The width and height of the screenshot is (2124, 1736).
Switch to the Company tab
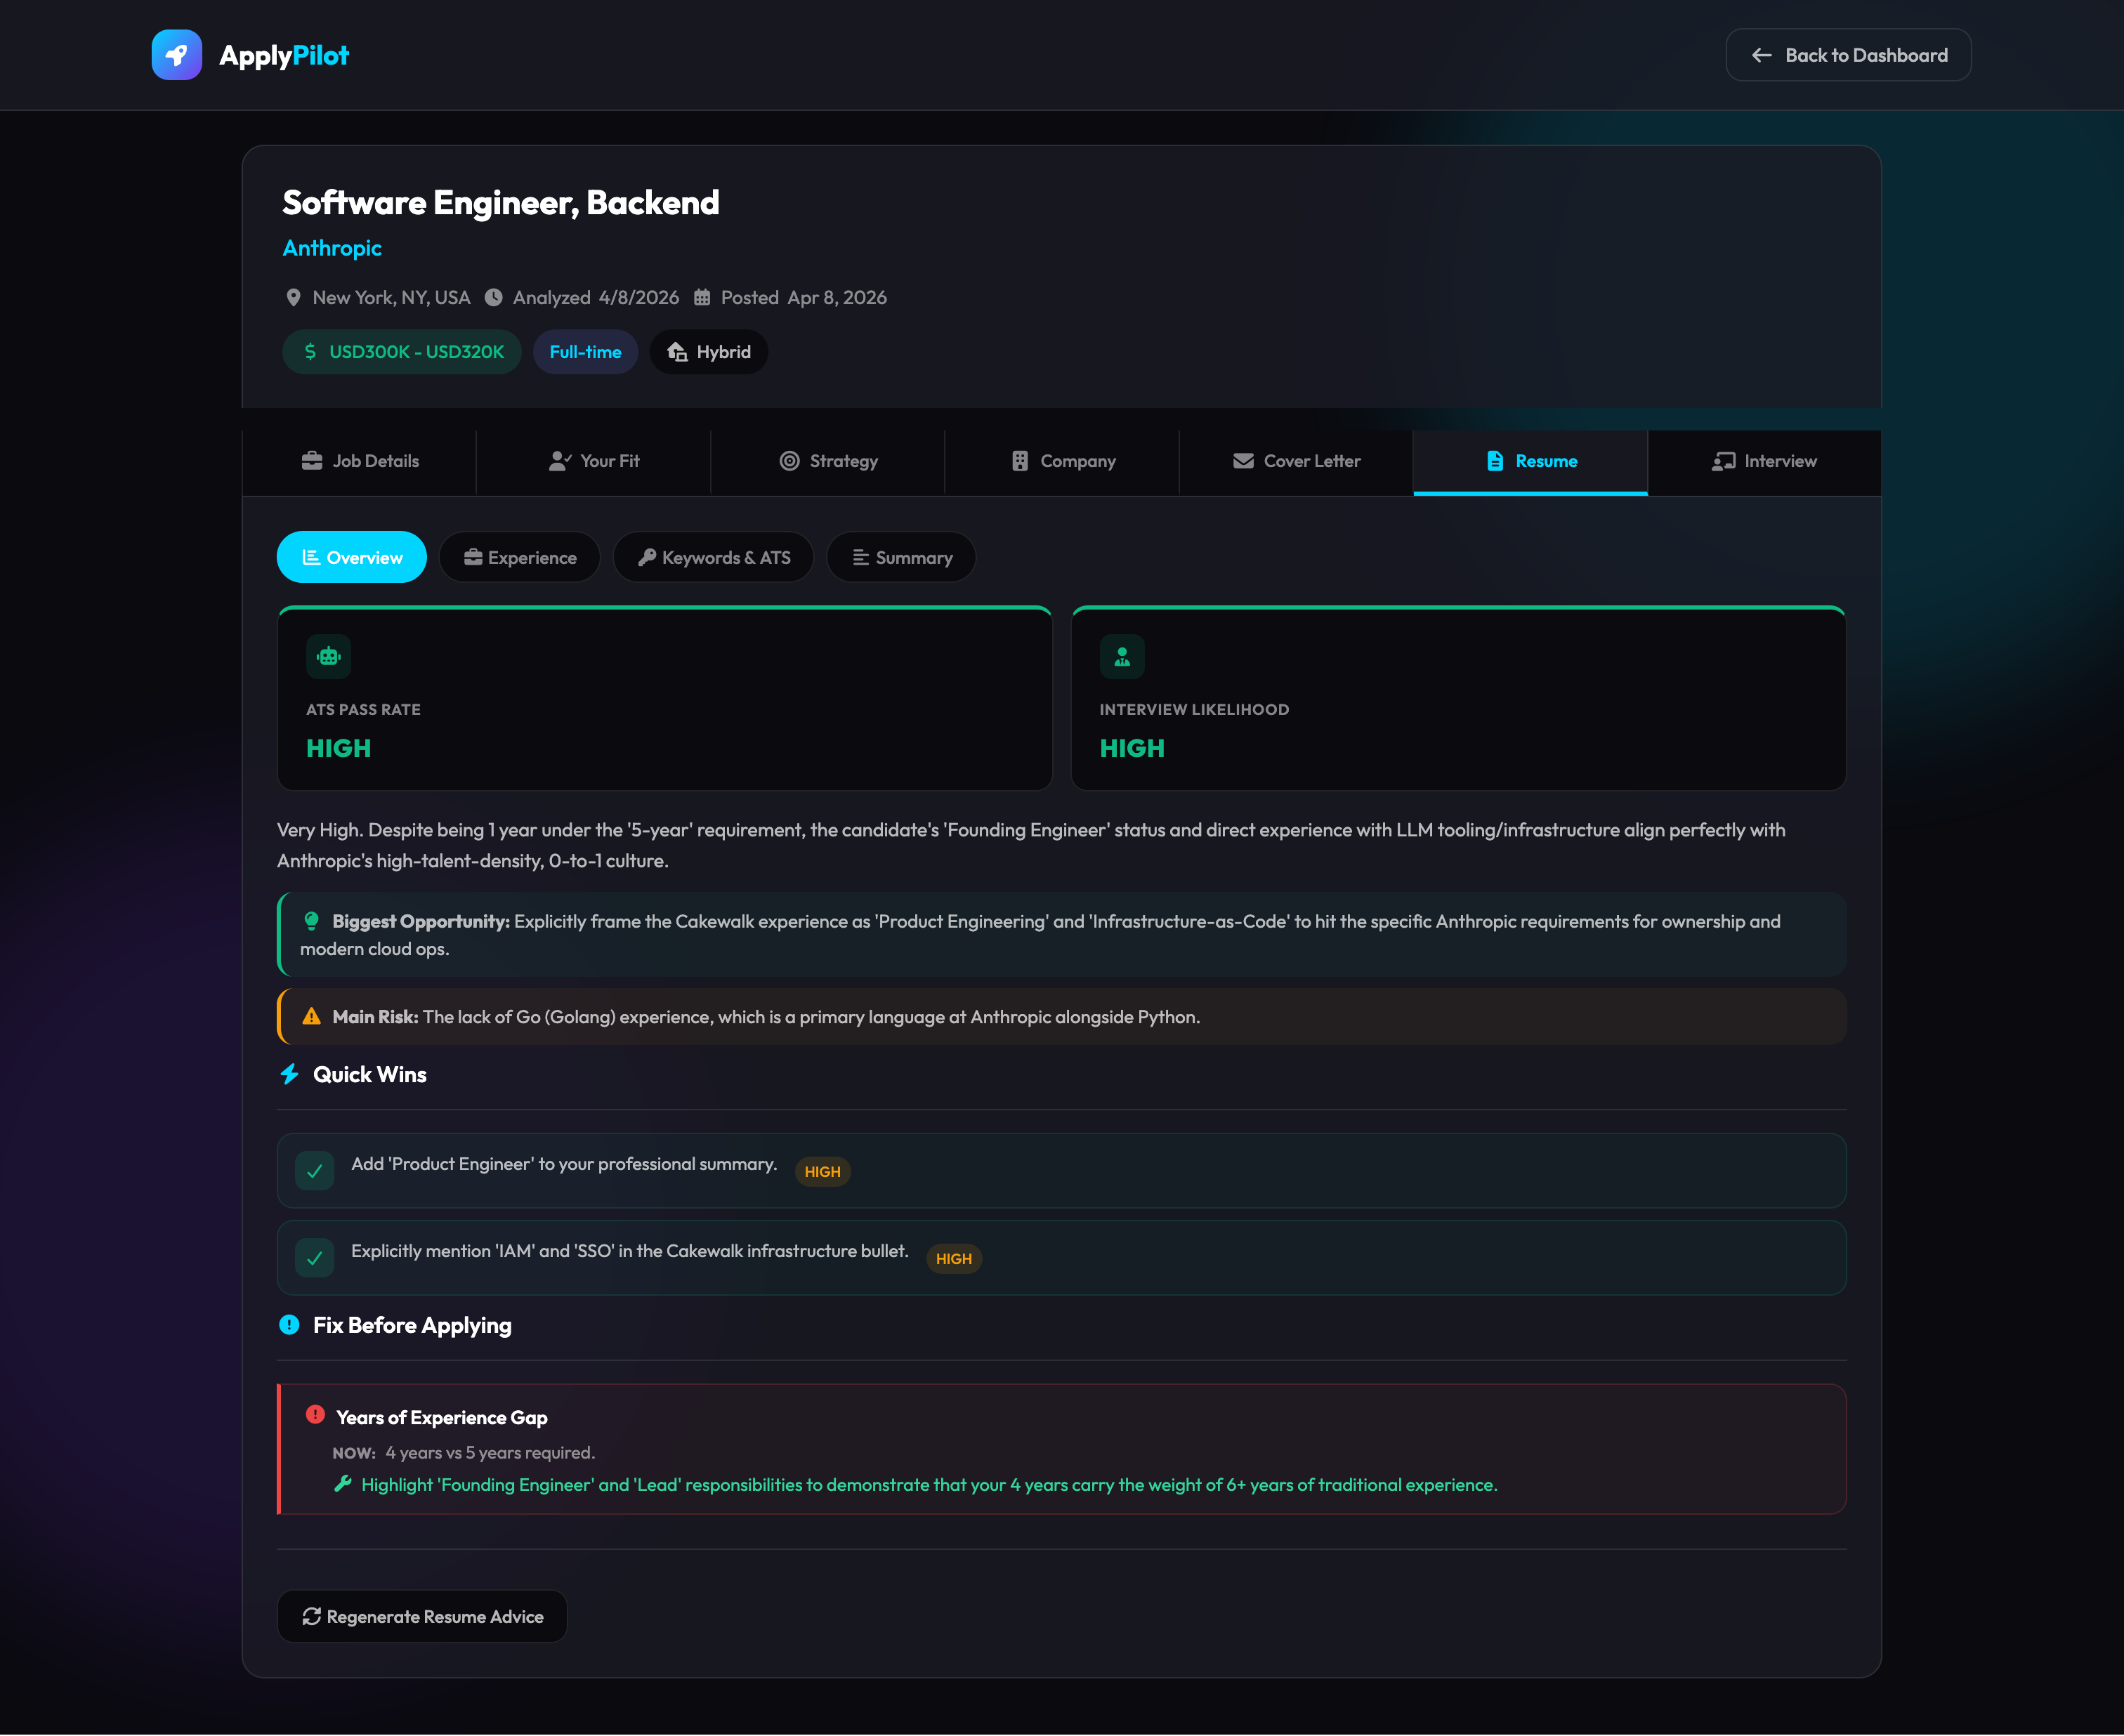click(1062, 461)
